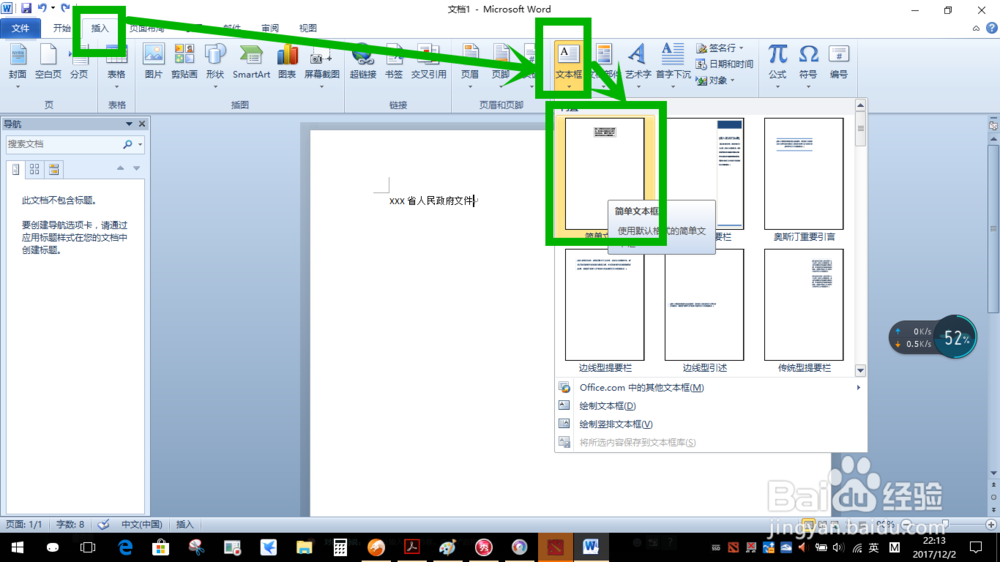Open Word help
This screenshot has height=562, width=1000.
(x=992, y=28)
